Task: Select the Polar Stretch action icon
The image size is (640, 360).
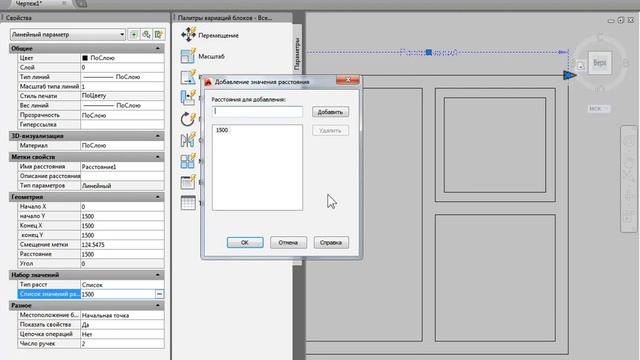Action: point(188,98)
